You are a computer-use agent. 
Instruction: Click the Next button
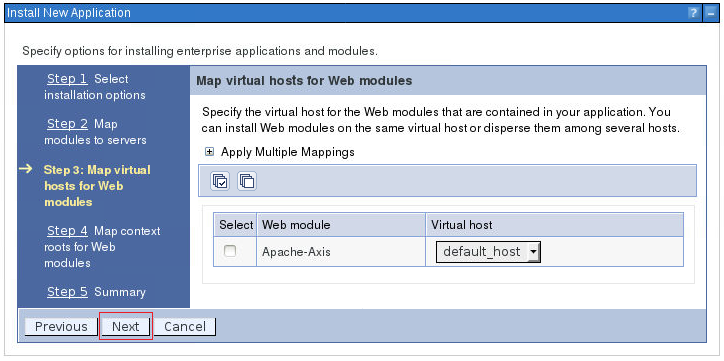pyautogui.click(x=126, y=327)
